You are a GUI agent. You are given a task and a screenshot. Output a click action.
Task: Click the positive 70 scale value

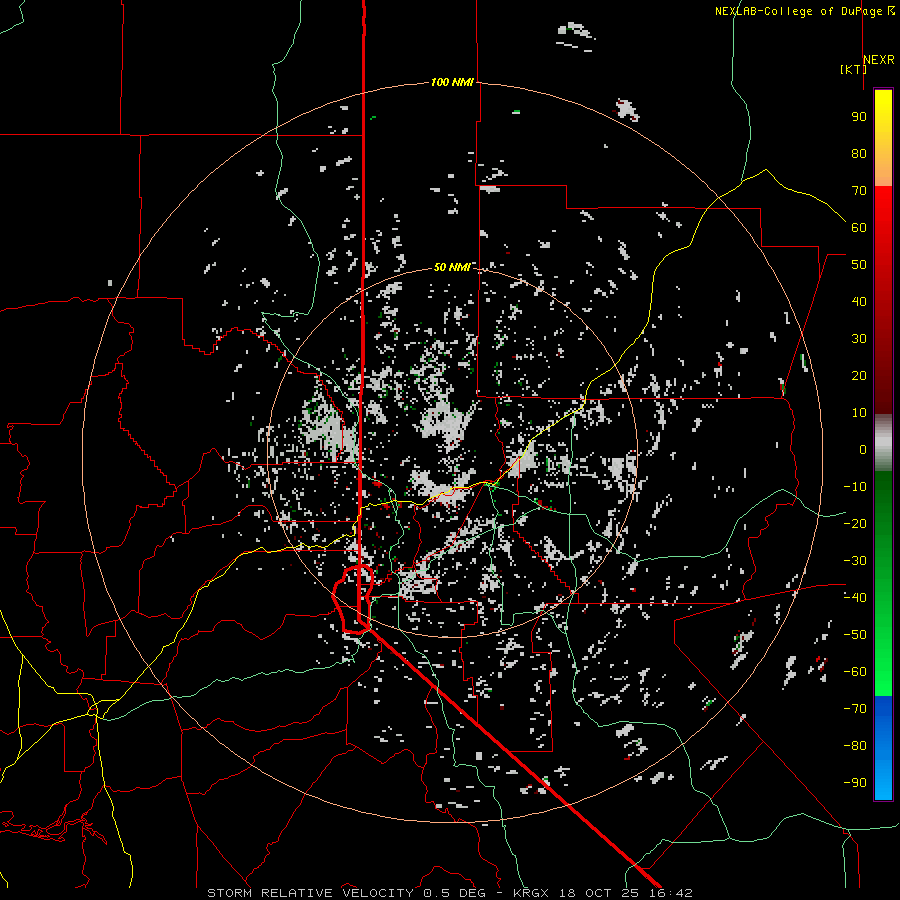click(x=859, y=191)
